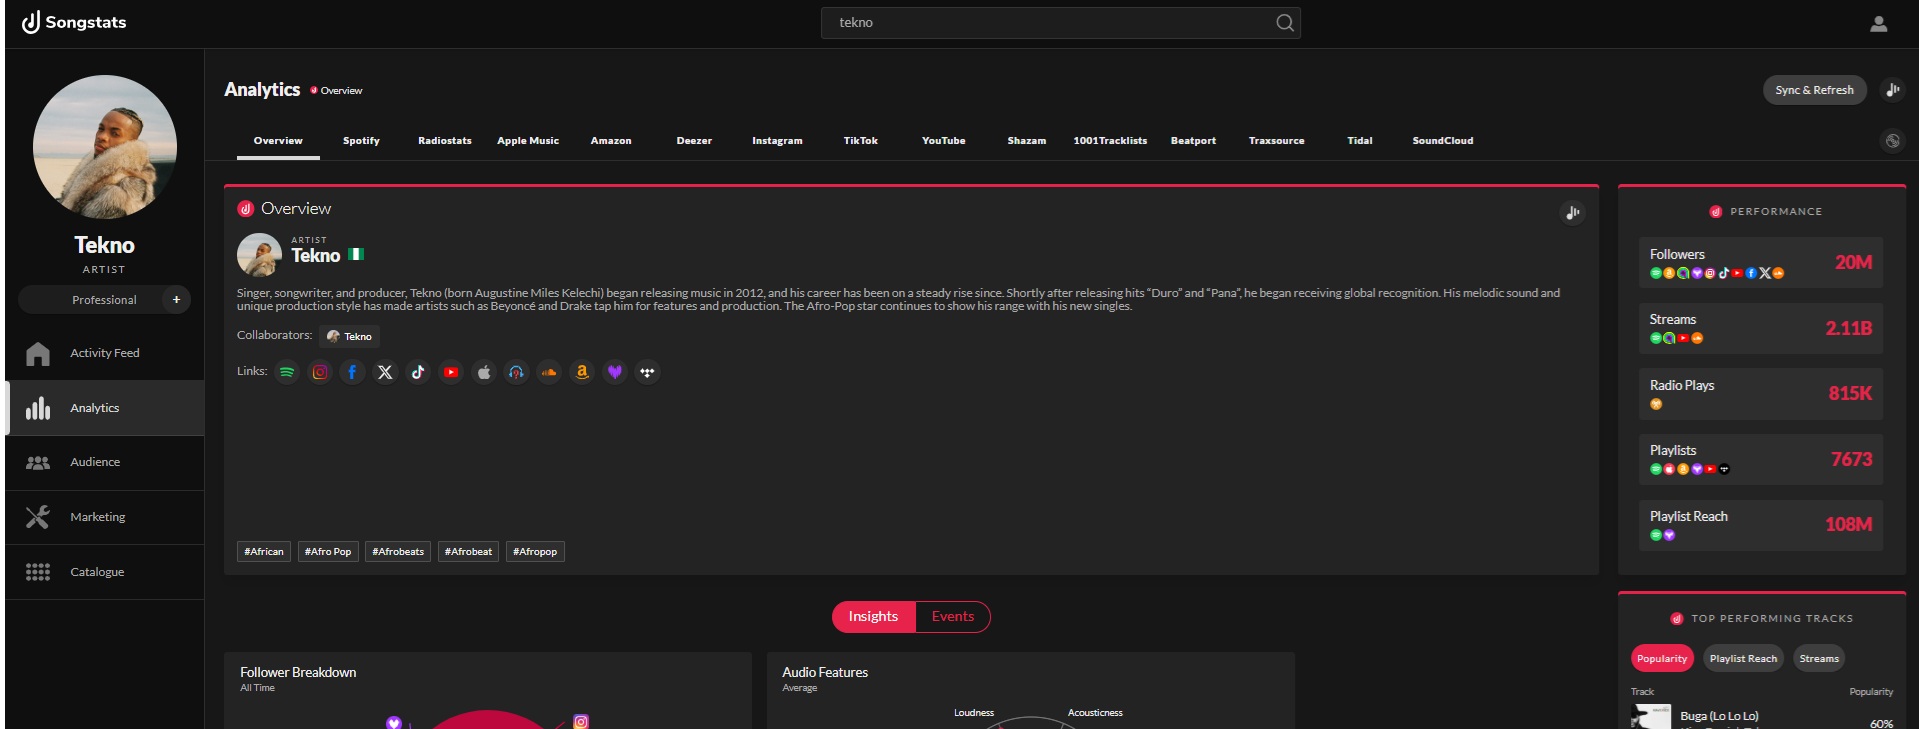Open Catalogue in the sidebar
The height and width of the screenshot is (729, 1919).
tap(105, 572)
